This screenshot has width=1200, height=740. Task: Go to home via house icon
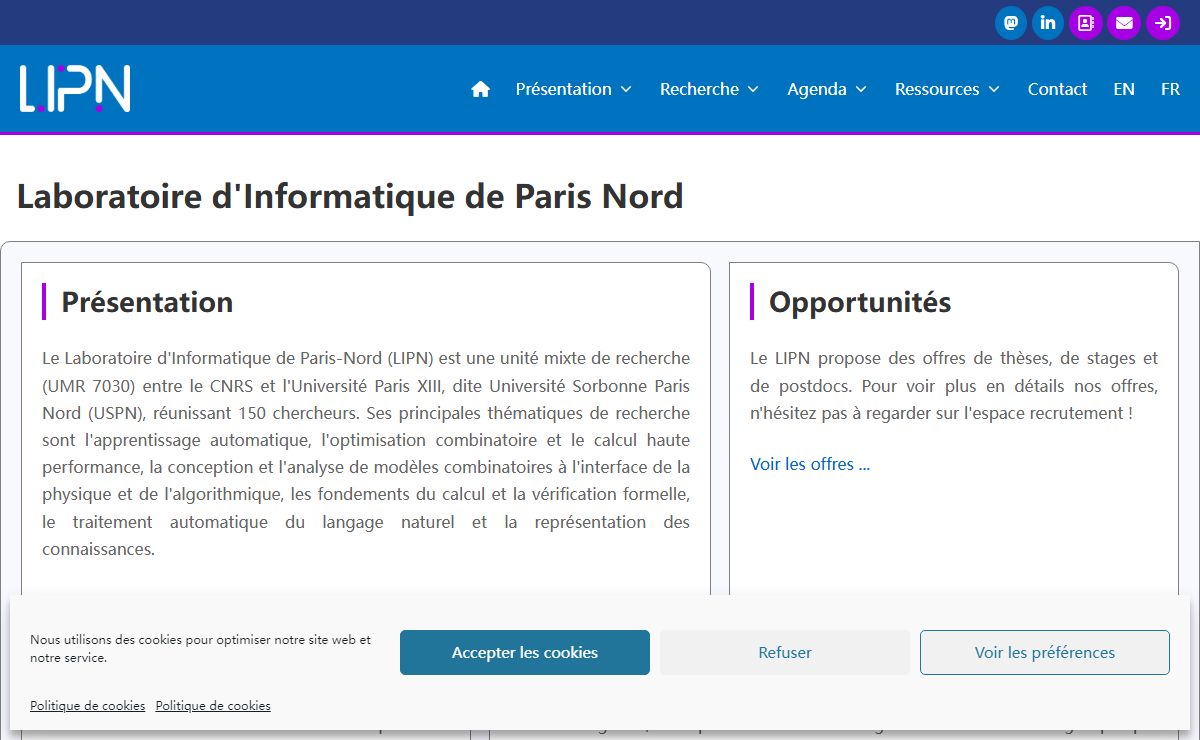pos(481,89)
